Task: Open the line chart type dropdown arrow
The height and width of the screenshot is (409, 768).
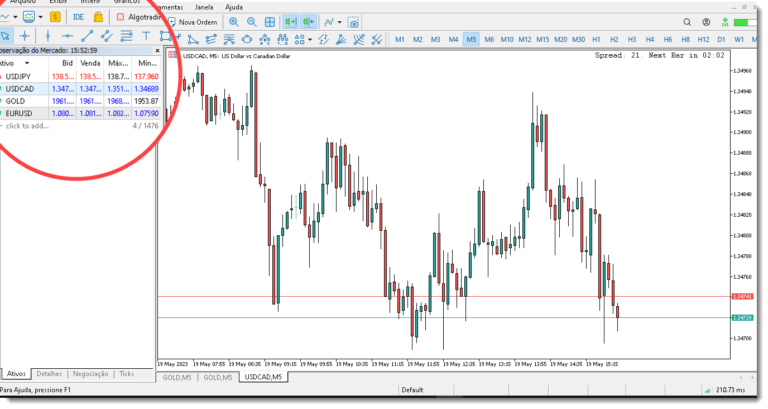Action: (x=15, y=17)
